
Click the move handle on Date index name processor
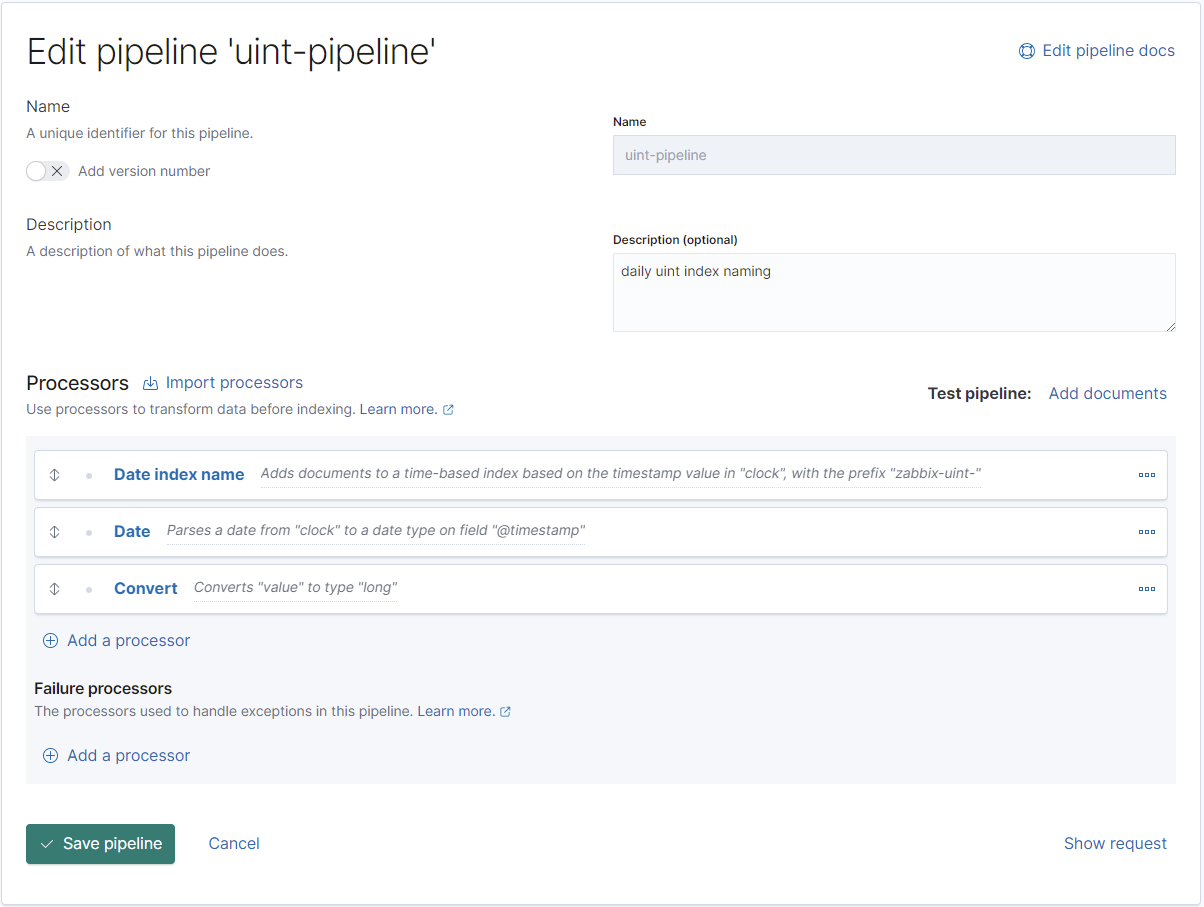[55, 475]
